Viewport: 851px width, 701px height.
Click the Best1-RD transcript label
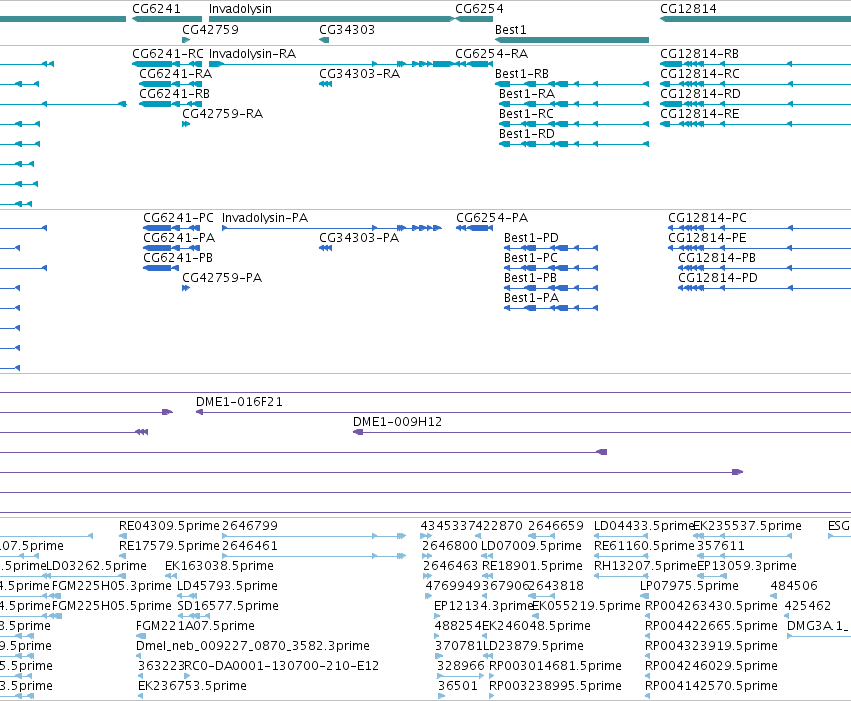[527, 134]
